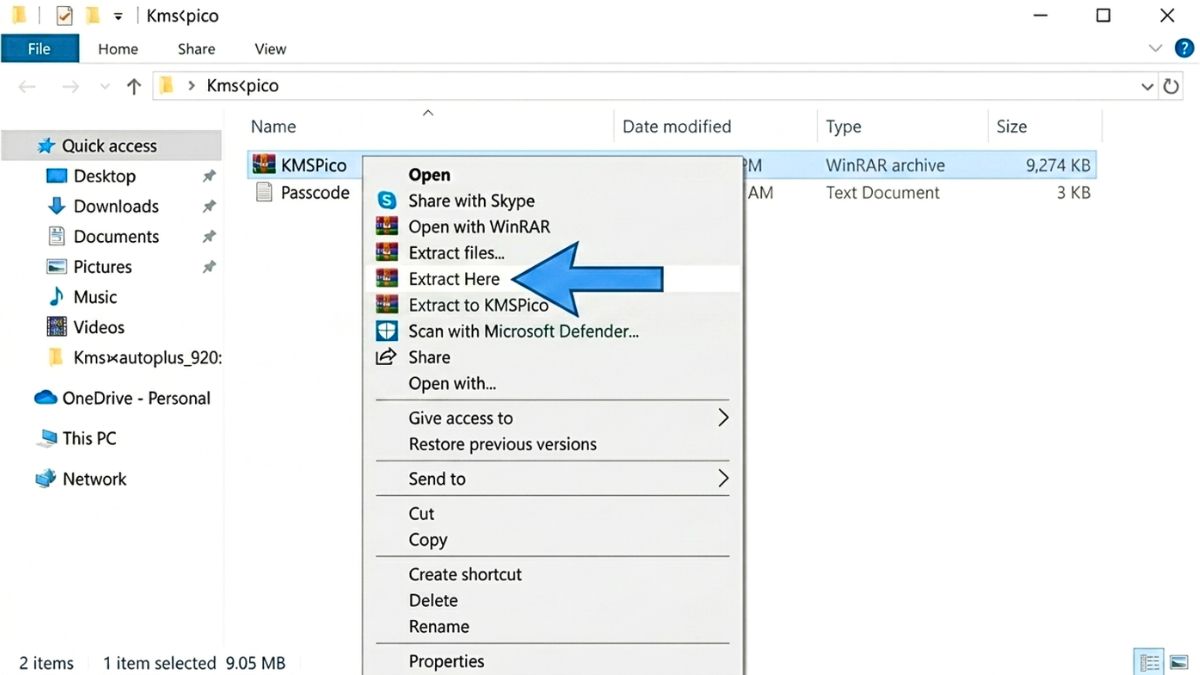The image size is (1200, 675).
Task: Unpin Desktop using its pin icon
Action: 209,177
